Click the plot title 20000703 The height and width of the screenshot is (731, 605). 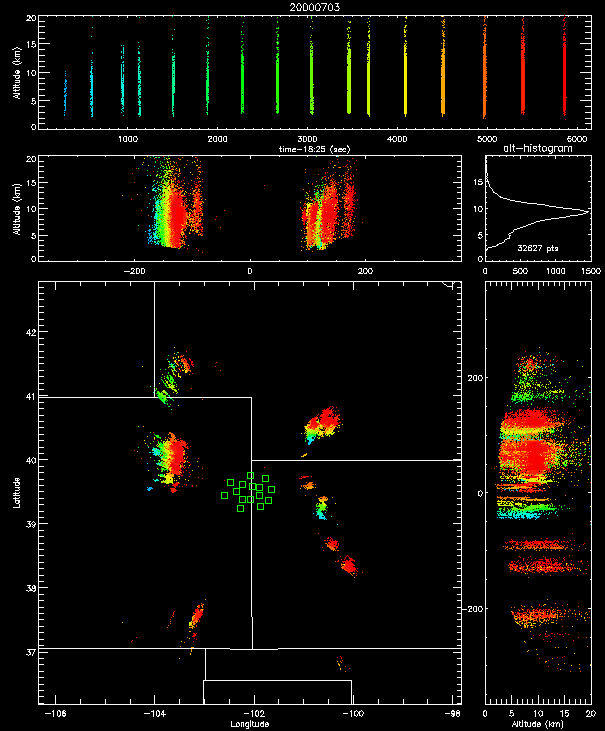[315, 7]
